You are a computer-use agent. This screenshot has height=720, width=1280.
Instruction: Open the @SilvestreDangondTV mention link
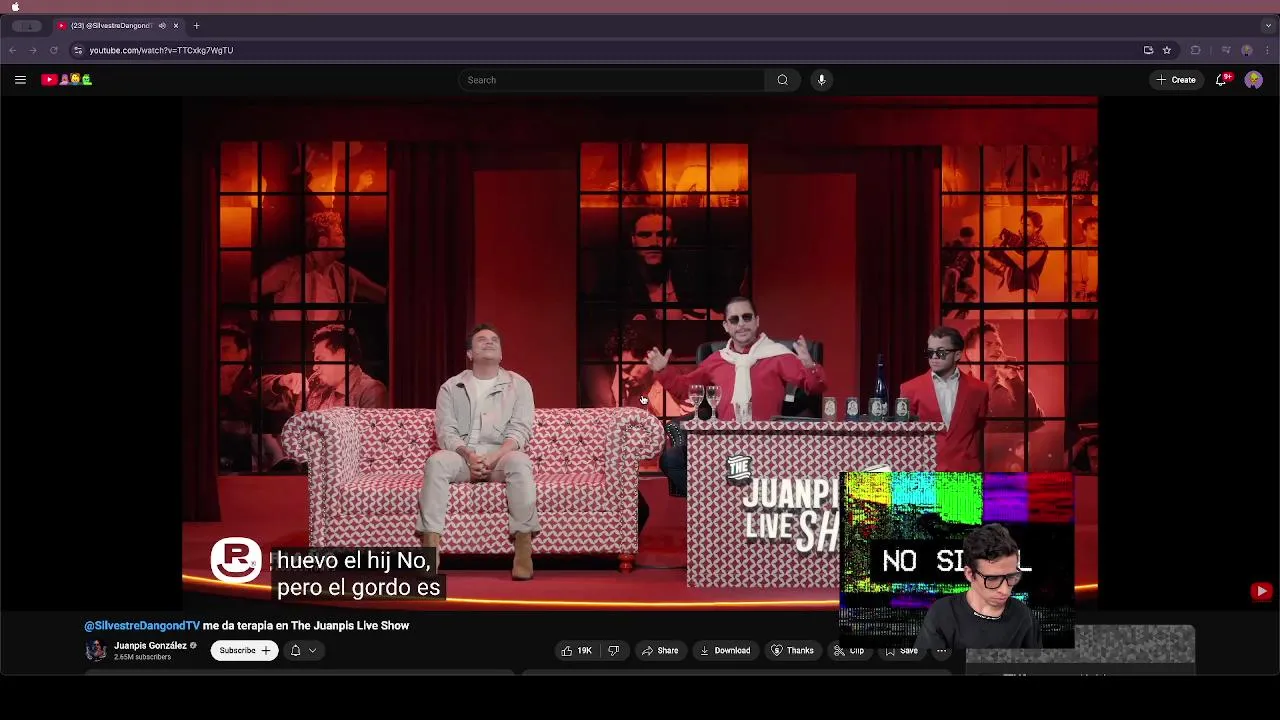142,625
